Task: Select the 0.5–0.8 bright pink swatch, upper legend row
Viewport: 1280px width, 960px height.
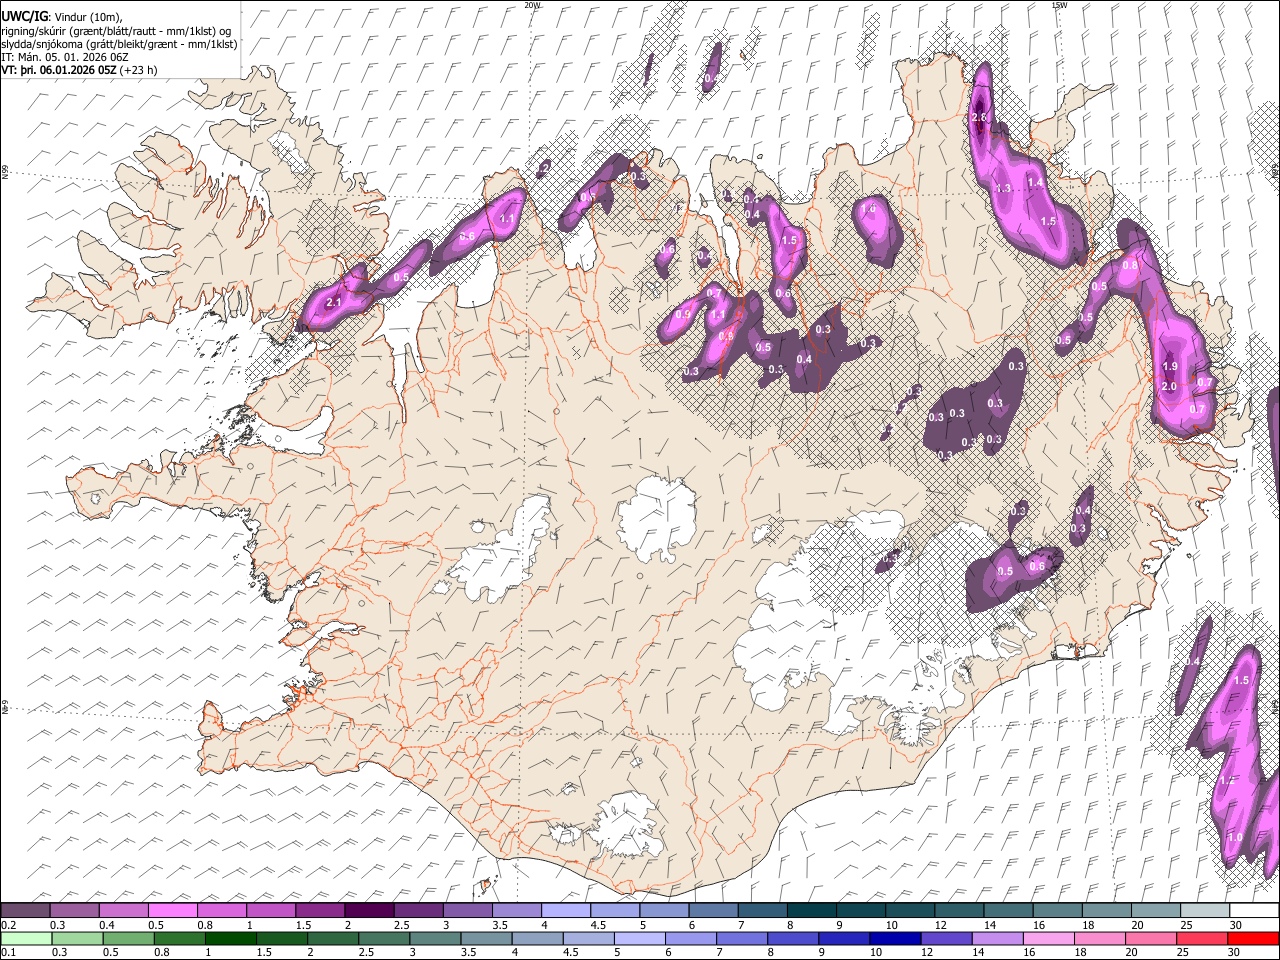Action: [172, 910]
